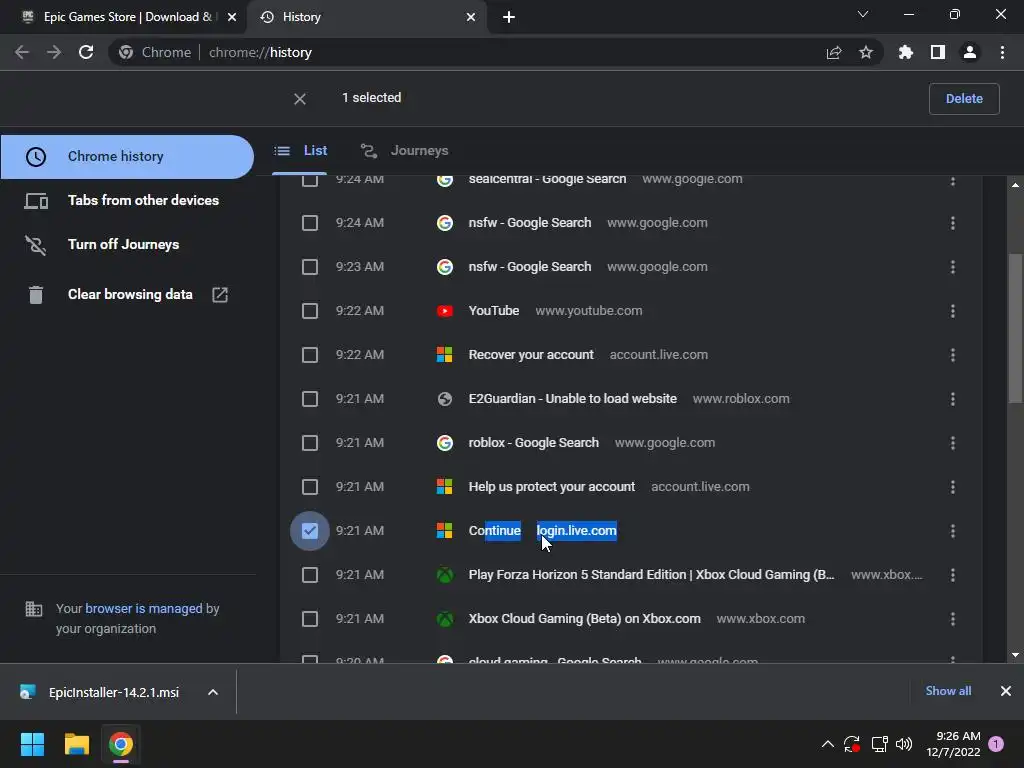Close the History tab
Screen dimensions: 1024x768
pyautogui.click(x=471, y=17)
